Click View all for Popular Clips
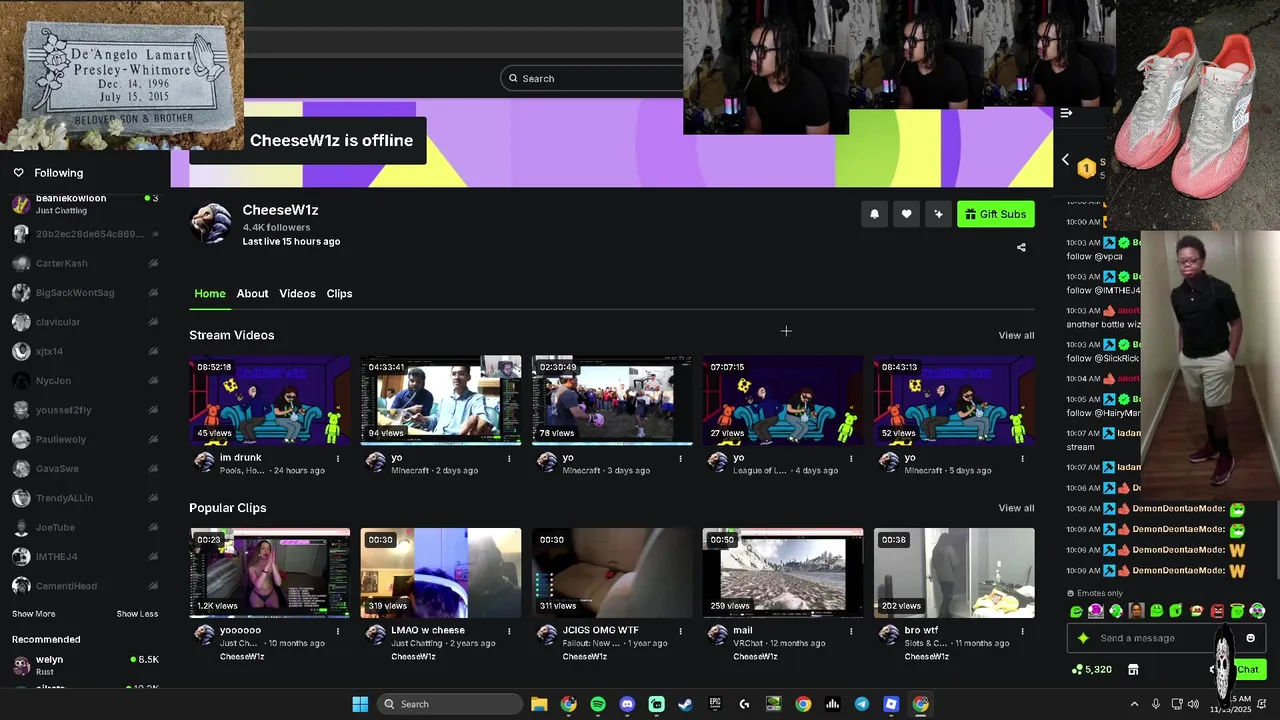Screen dimensions: 1280x720 pyautogui.click(x=1016, y=508)
